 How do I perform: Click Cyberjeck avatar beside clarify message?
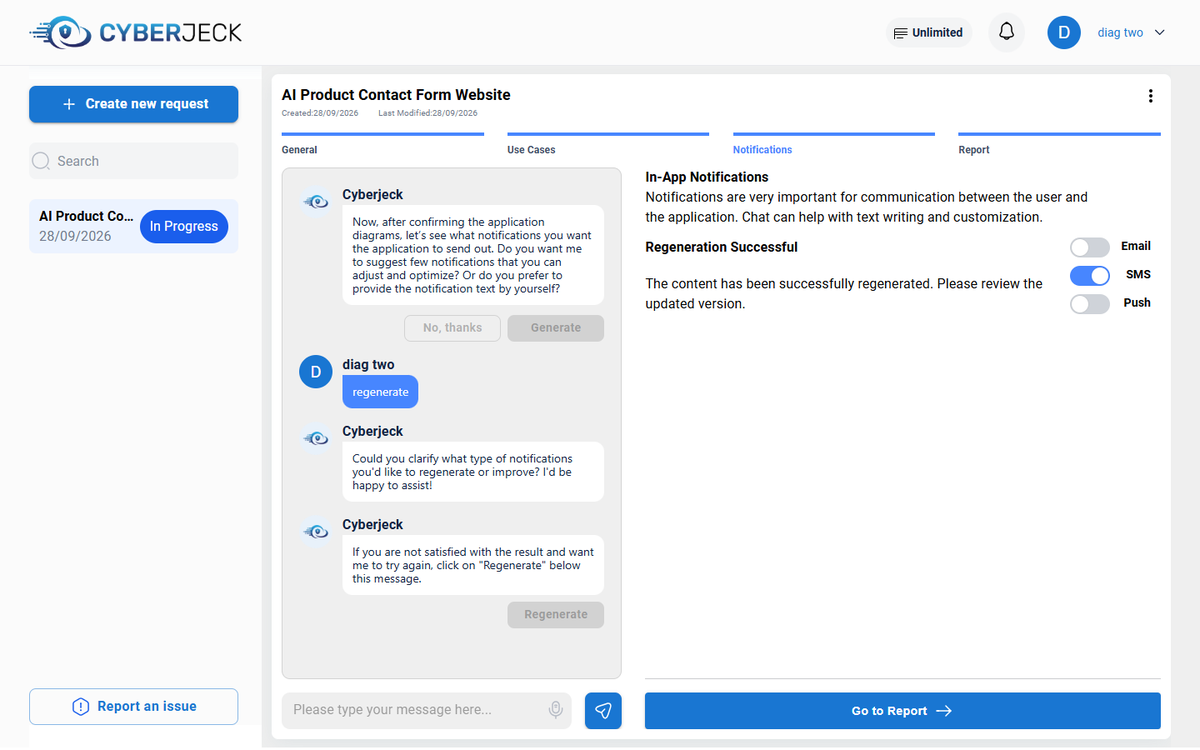(316, 438)
